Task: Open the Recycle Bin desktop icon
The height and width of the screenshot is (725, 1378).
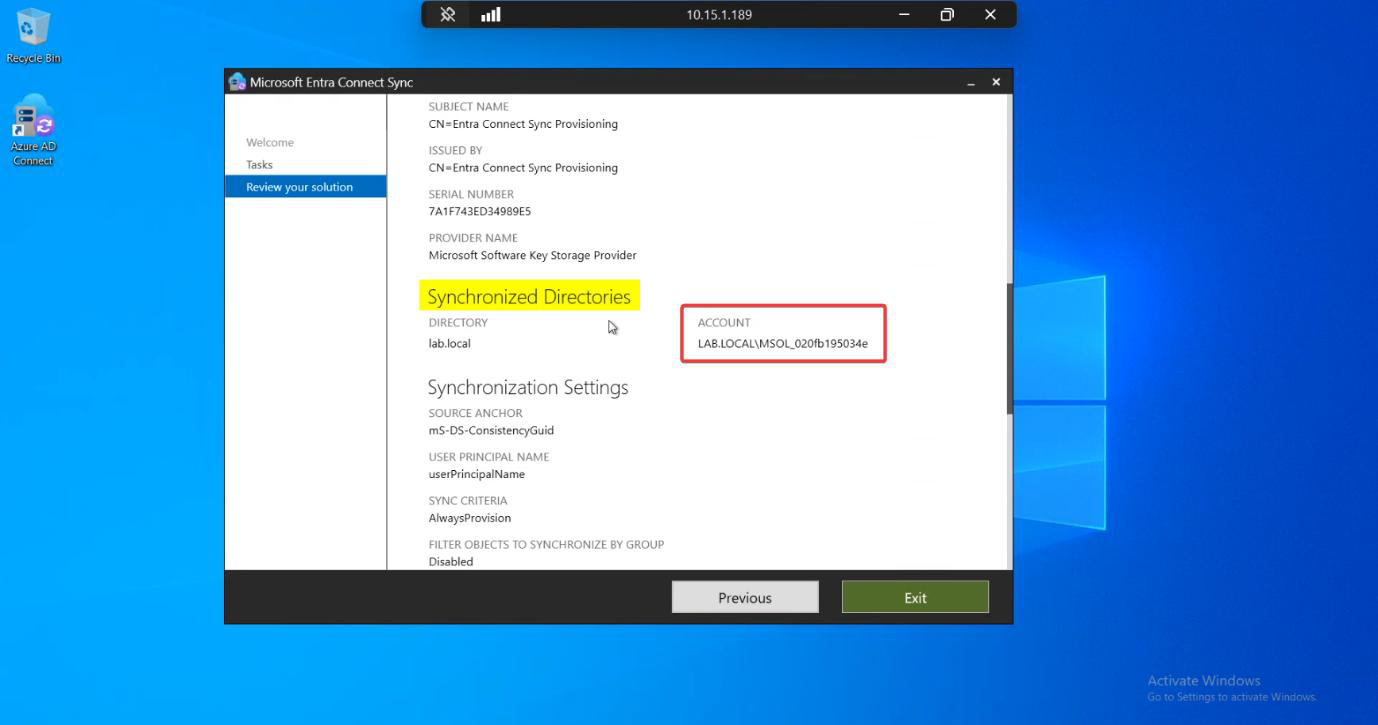Action: [x=33, y=36]
